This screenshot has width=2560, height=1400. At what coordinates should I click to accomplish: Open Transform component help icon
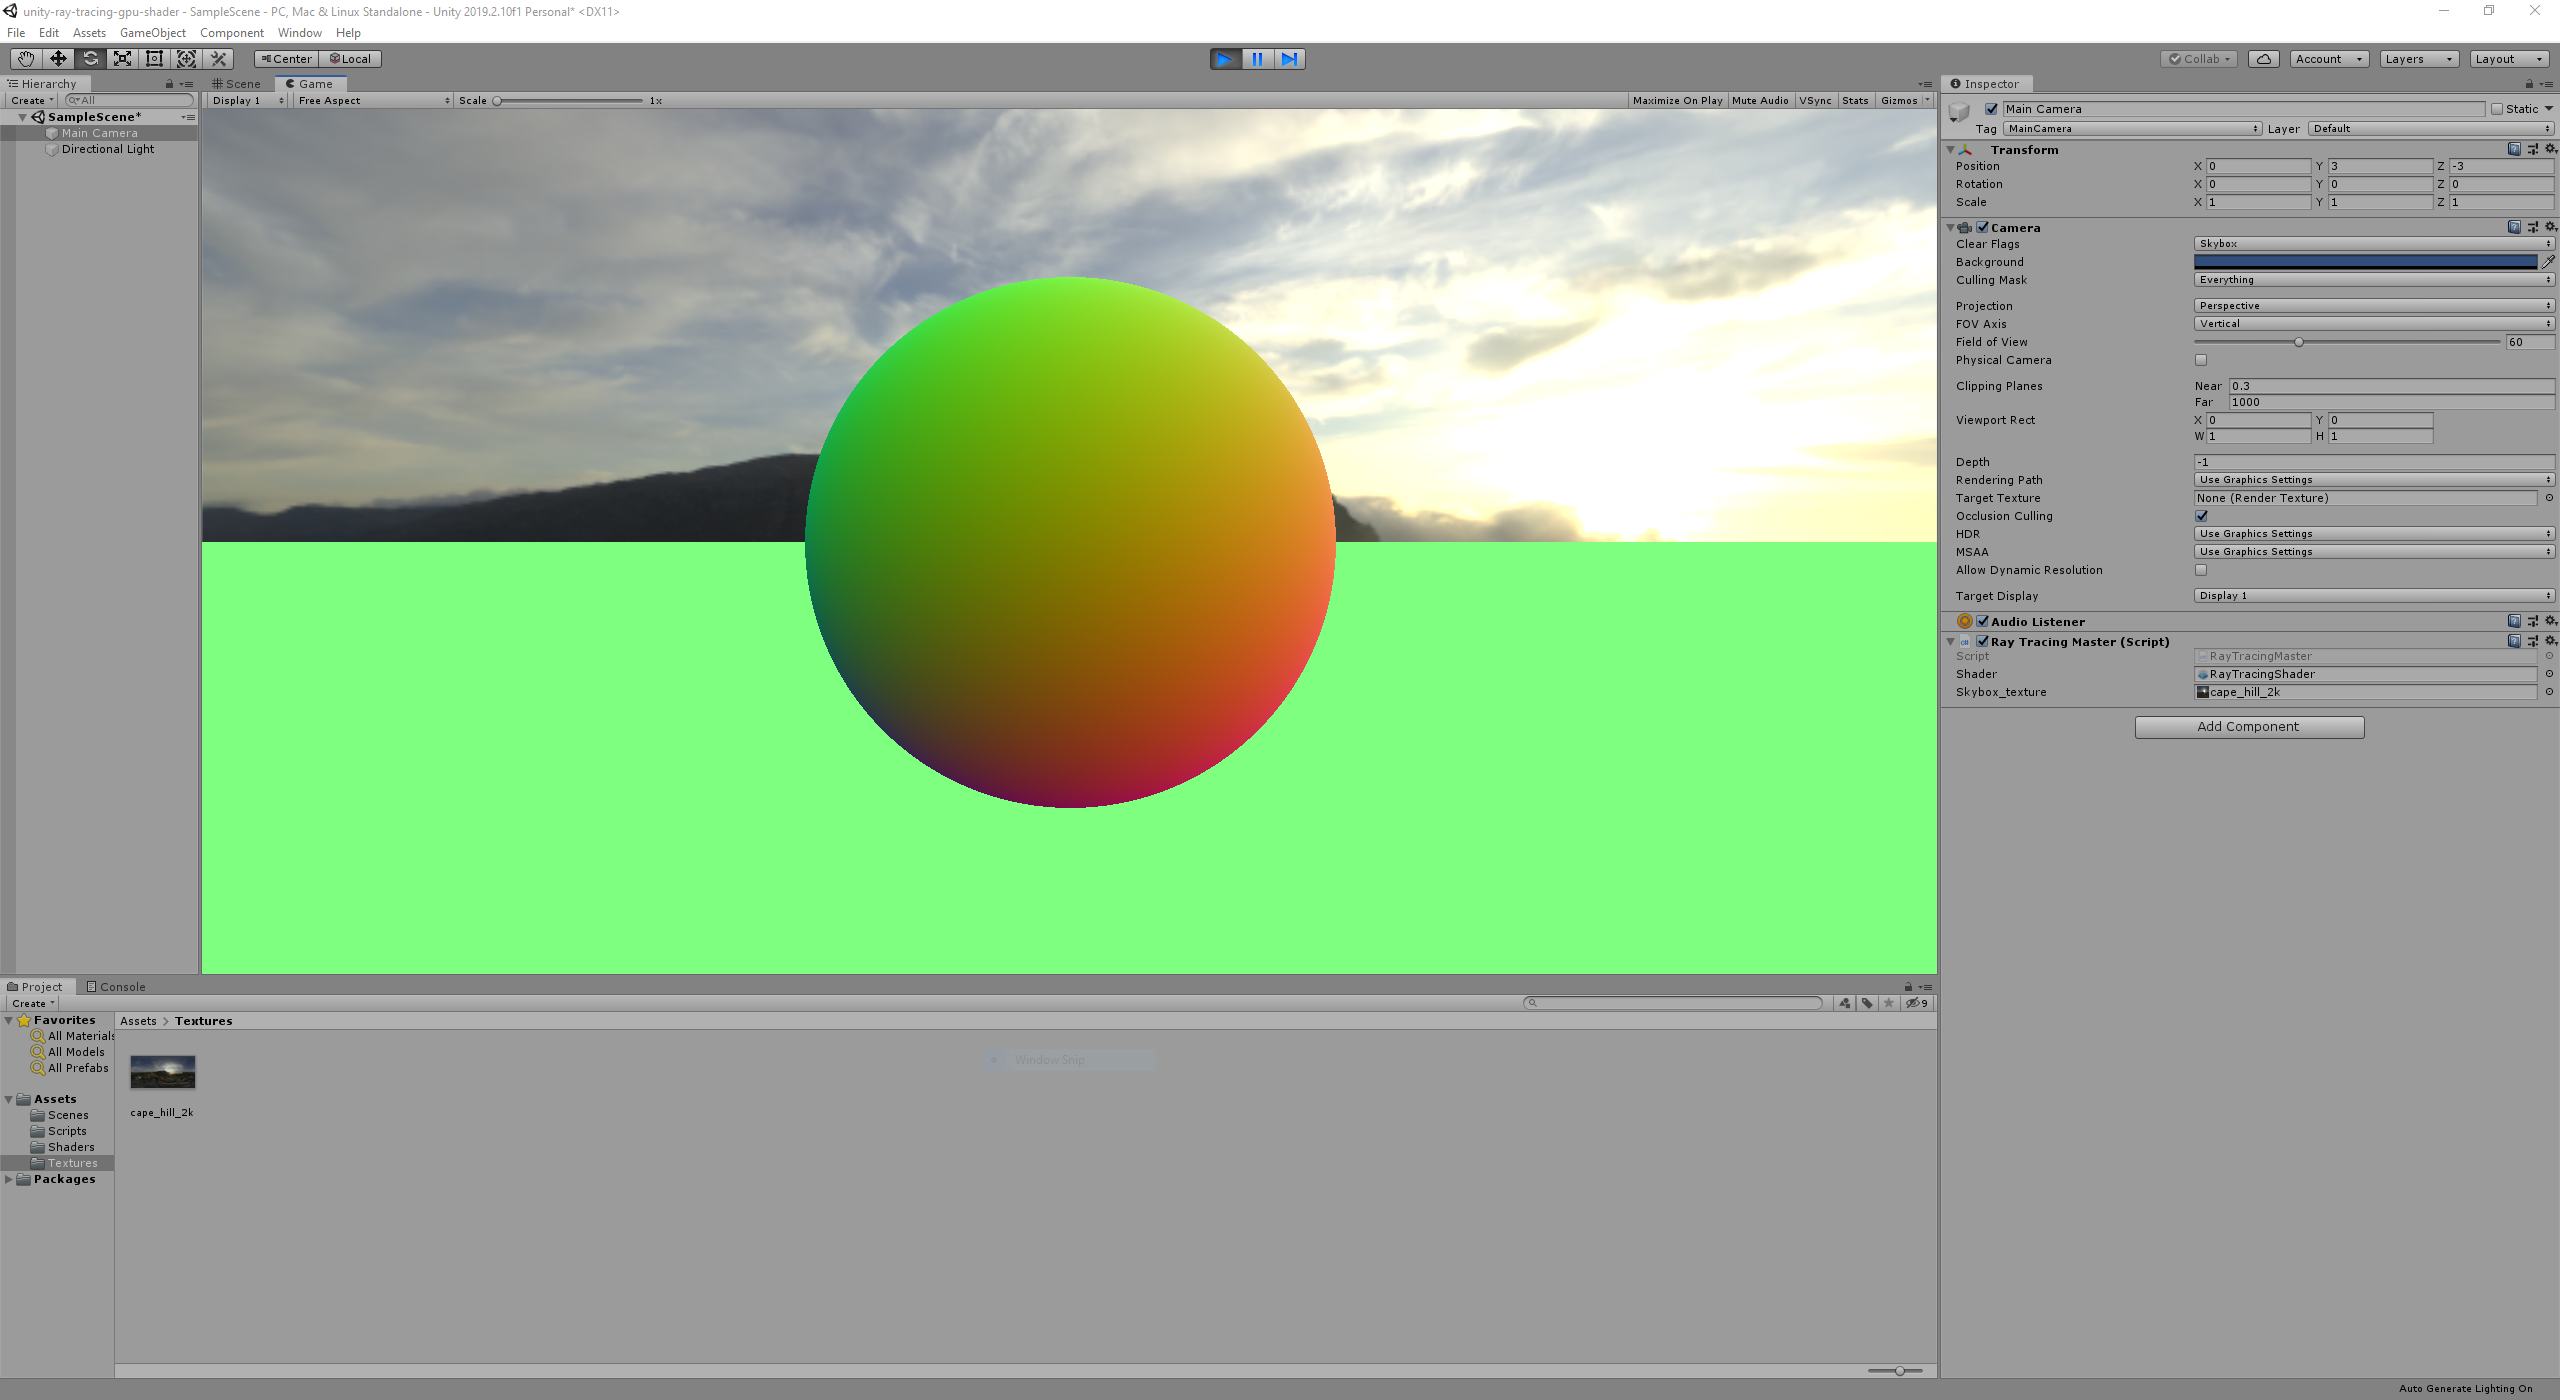[x=2514, y=149]
